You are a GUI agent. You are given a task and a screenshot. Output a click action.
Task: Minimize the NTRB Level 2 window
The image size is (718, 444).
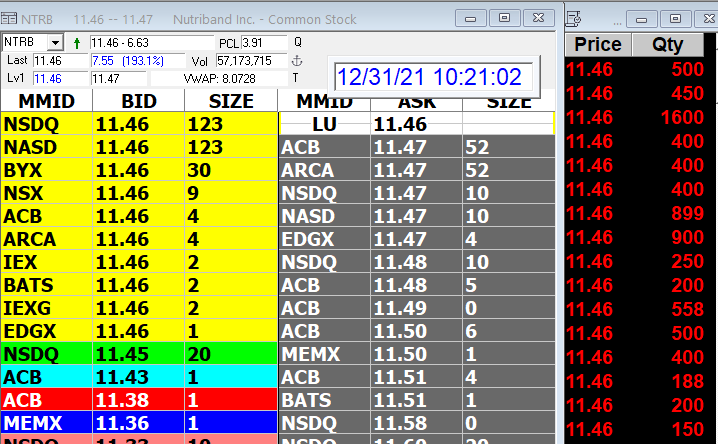click(x=471, y=19)
